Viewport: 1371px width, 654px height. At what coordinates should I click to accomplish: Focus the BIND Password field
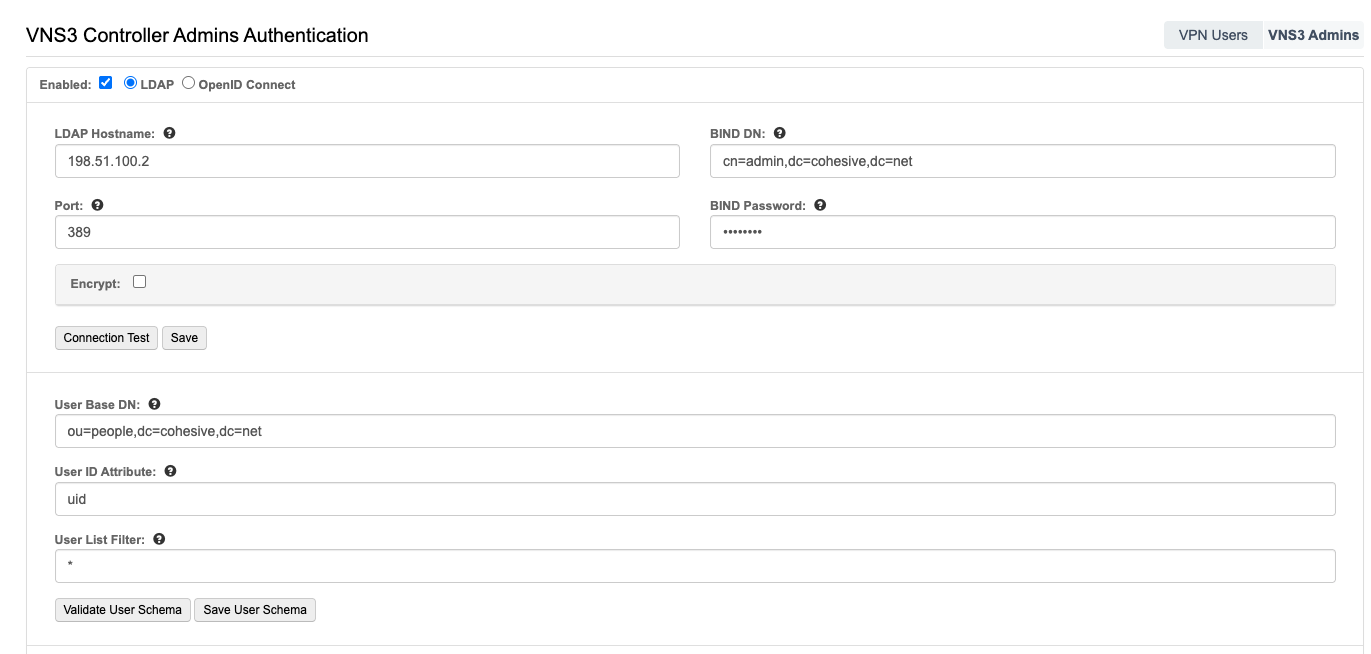[x=1023, y=232]
